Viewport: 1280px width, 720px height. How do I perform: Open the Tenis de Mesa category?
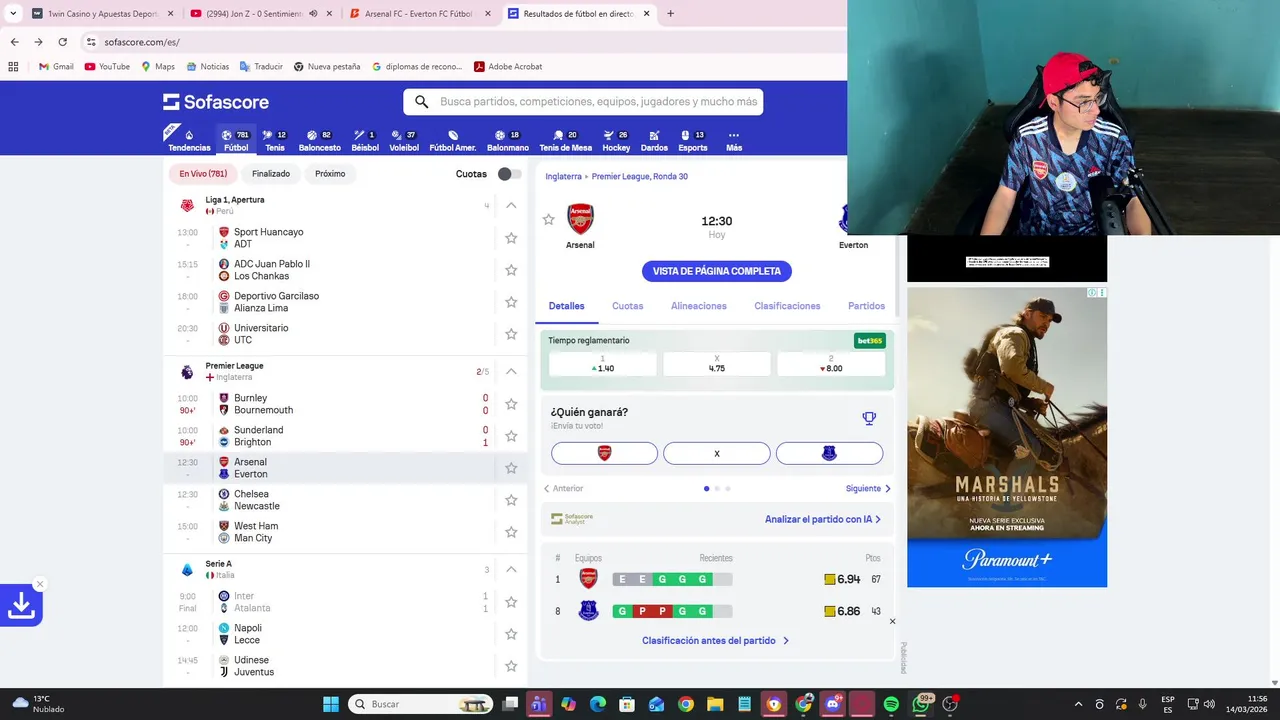566,141
